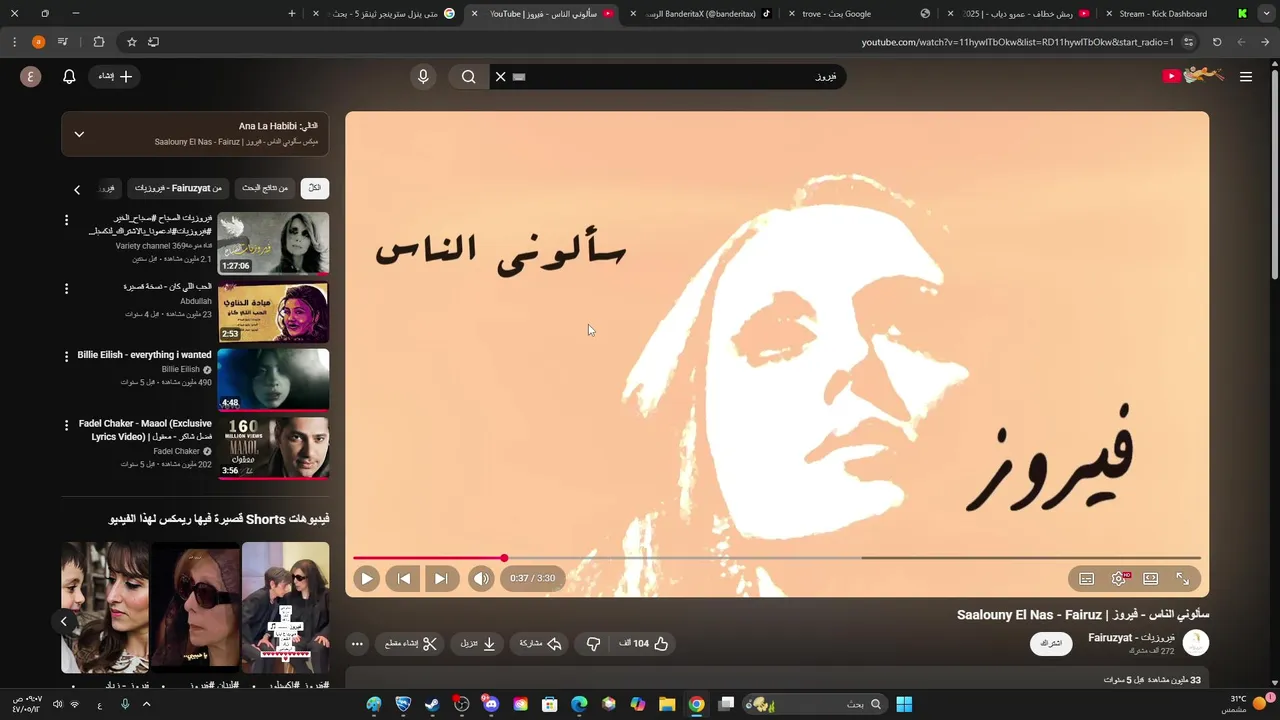Viewport: 1280px width, 720px height.
Task: Mute the video volume speaker icon
Action: 481,578
